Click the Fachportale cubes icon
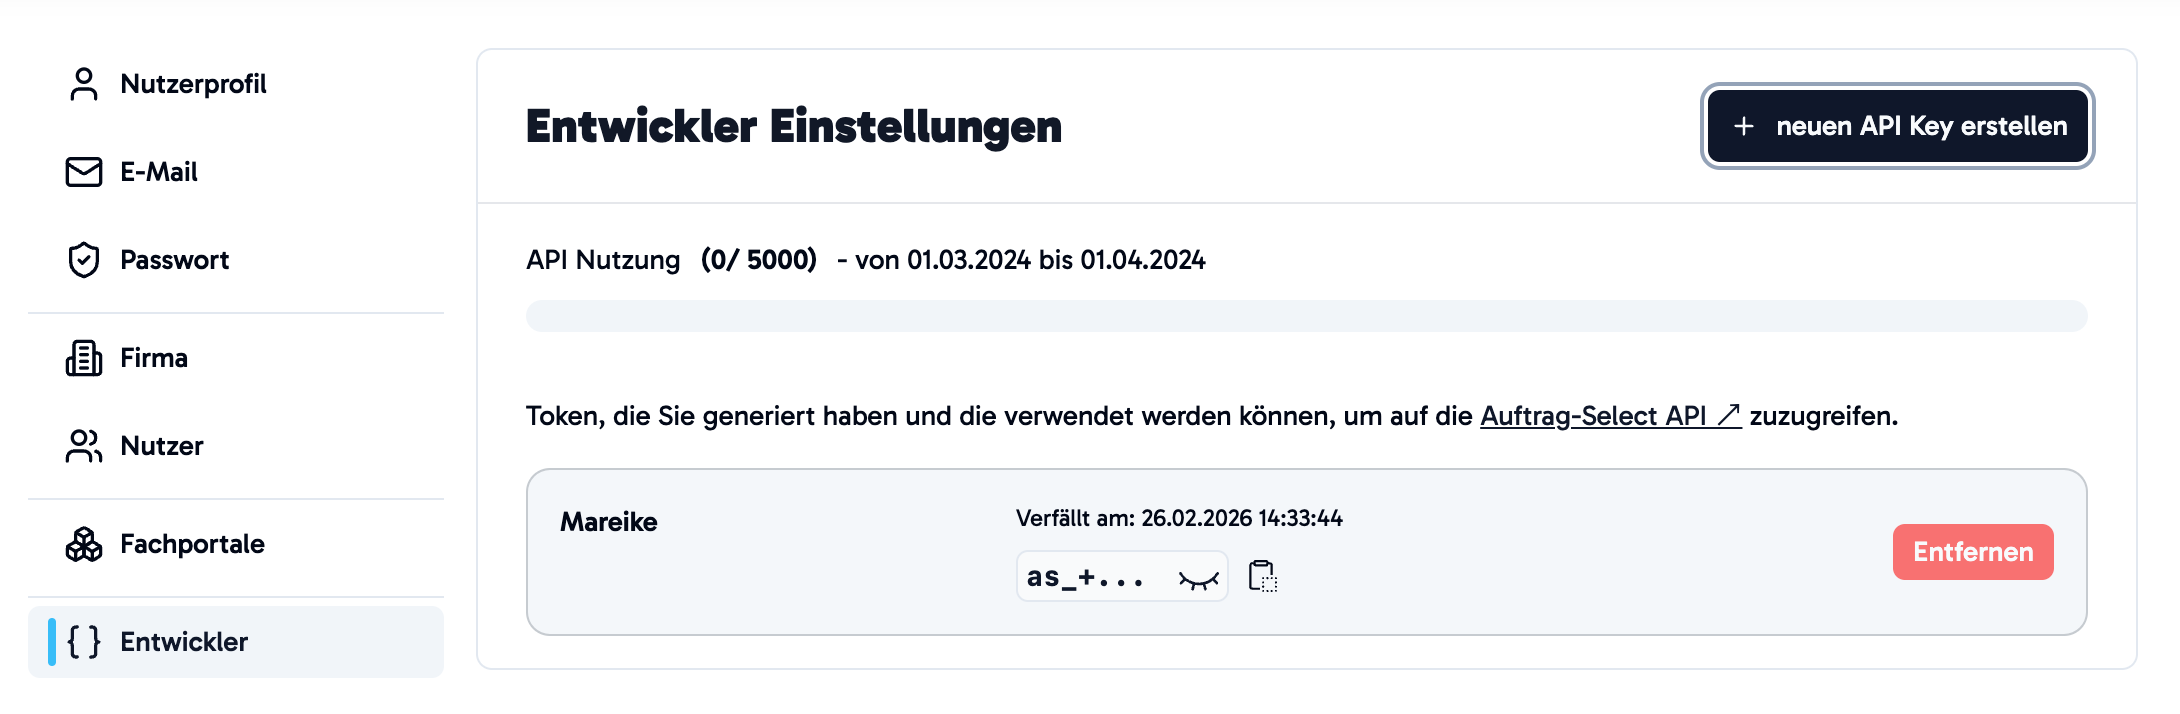The height and width of the screenshot is (714, 2180). 84,544
